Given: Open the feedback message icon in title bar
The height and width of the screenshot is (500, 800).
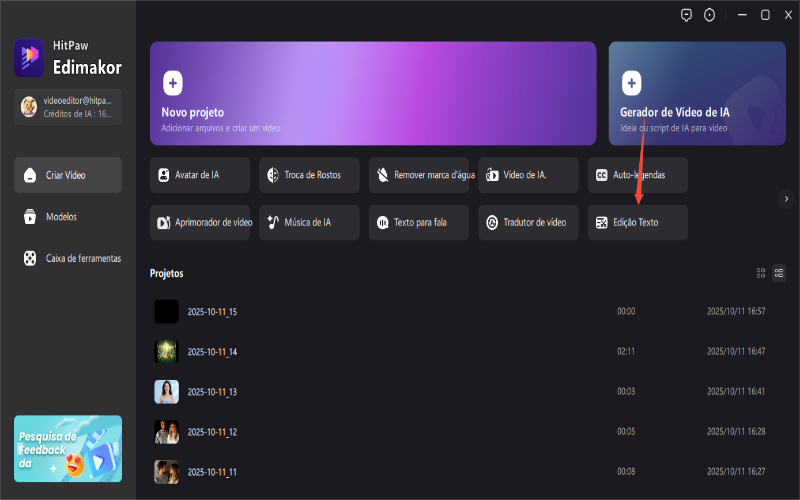Looking at the screenshot, I should coord(686,15).
